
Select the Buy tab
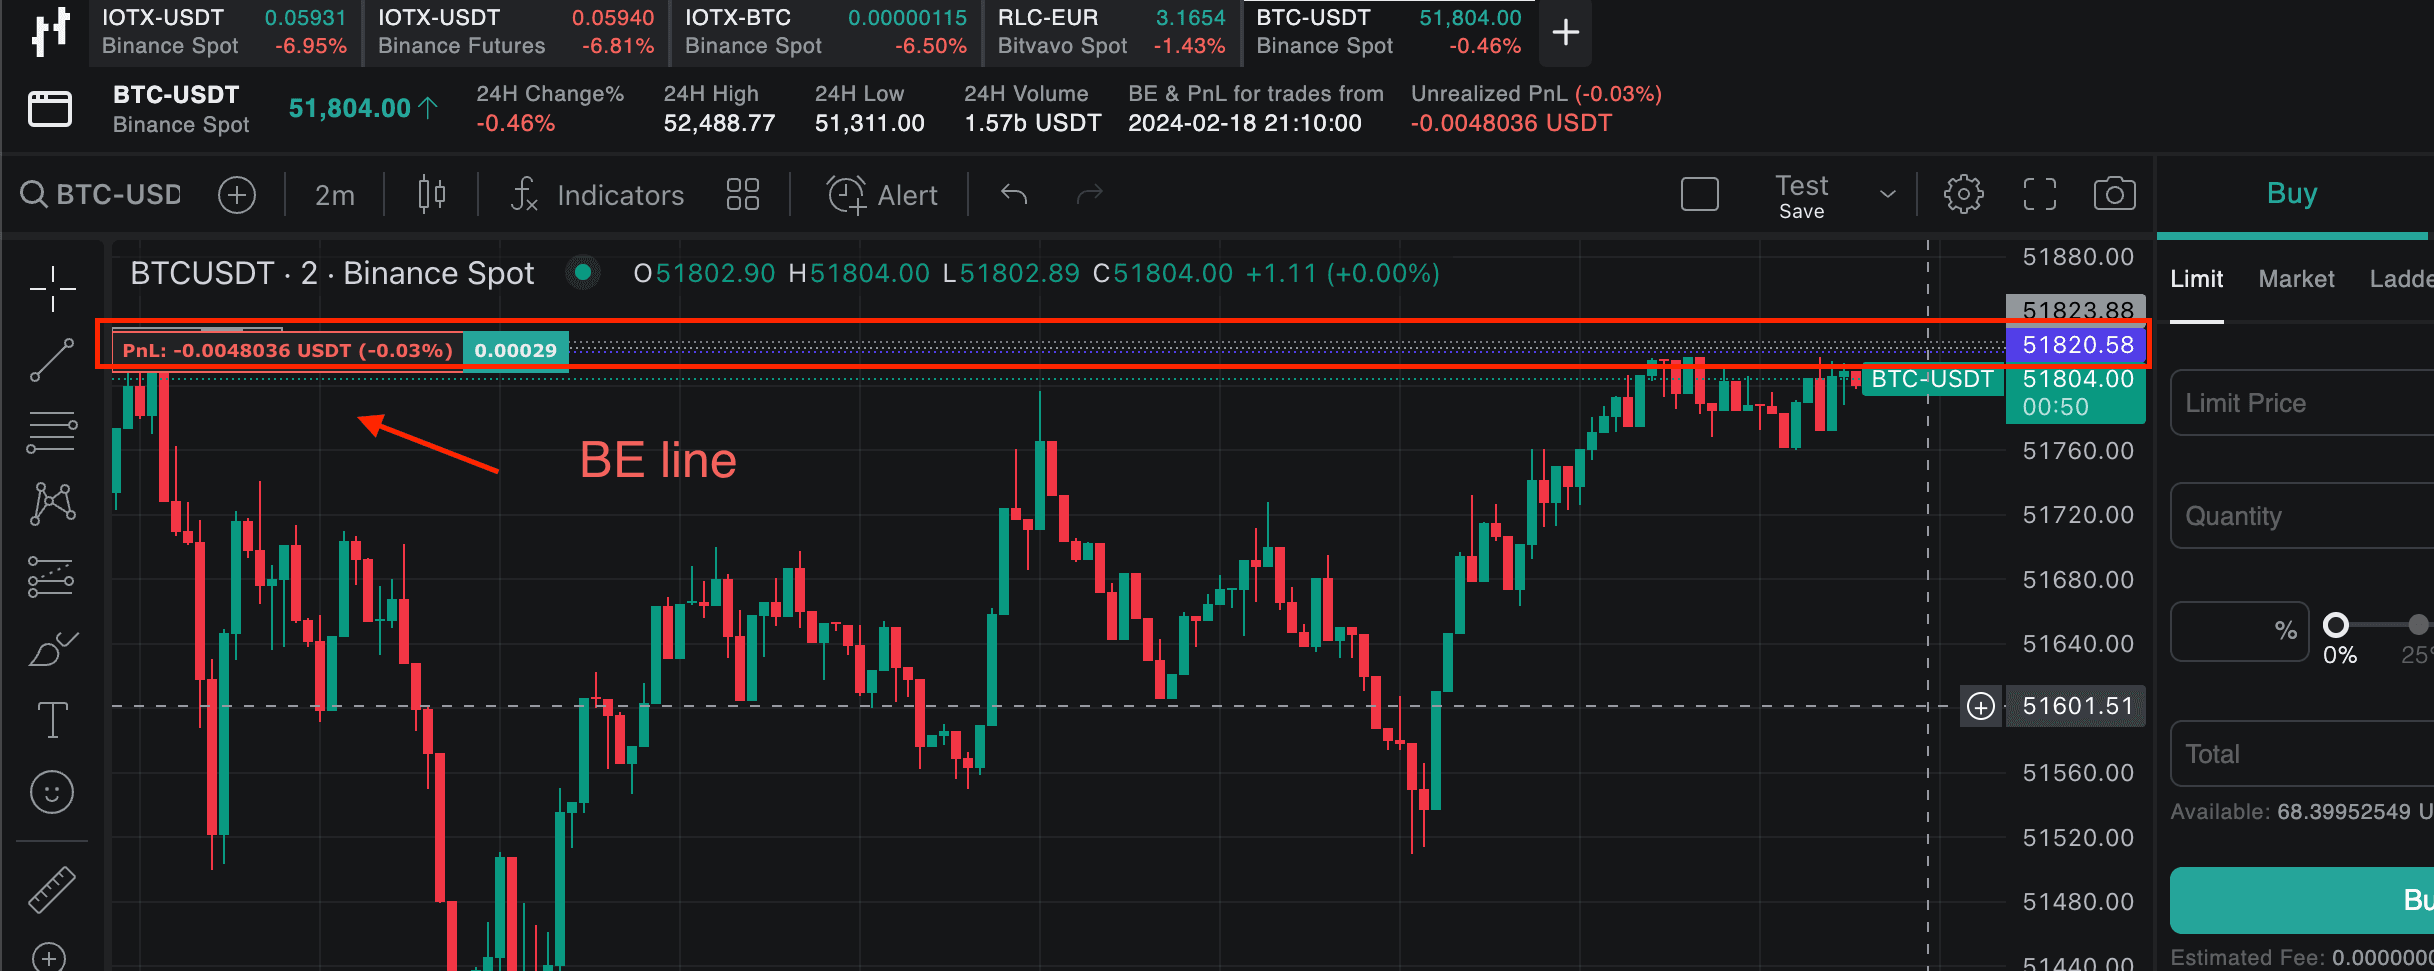[2292, 193]
